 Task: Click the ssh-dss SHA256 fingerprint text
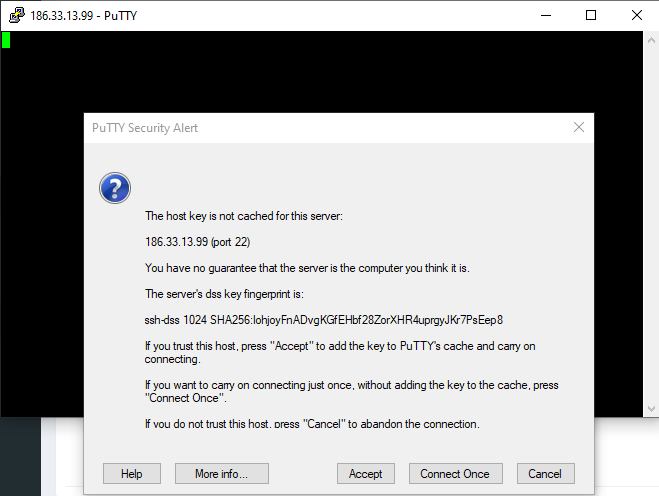tap(324, 320)
